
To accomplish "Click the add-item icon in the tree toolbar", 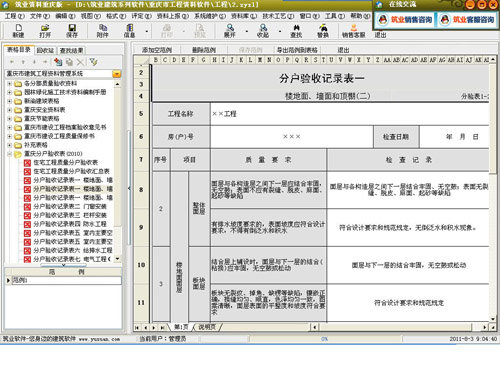I will [58, 62].
